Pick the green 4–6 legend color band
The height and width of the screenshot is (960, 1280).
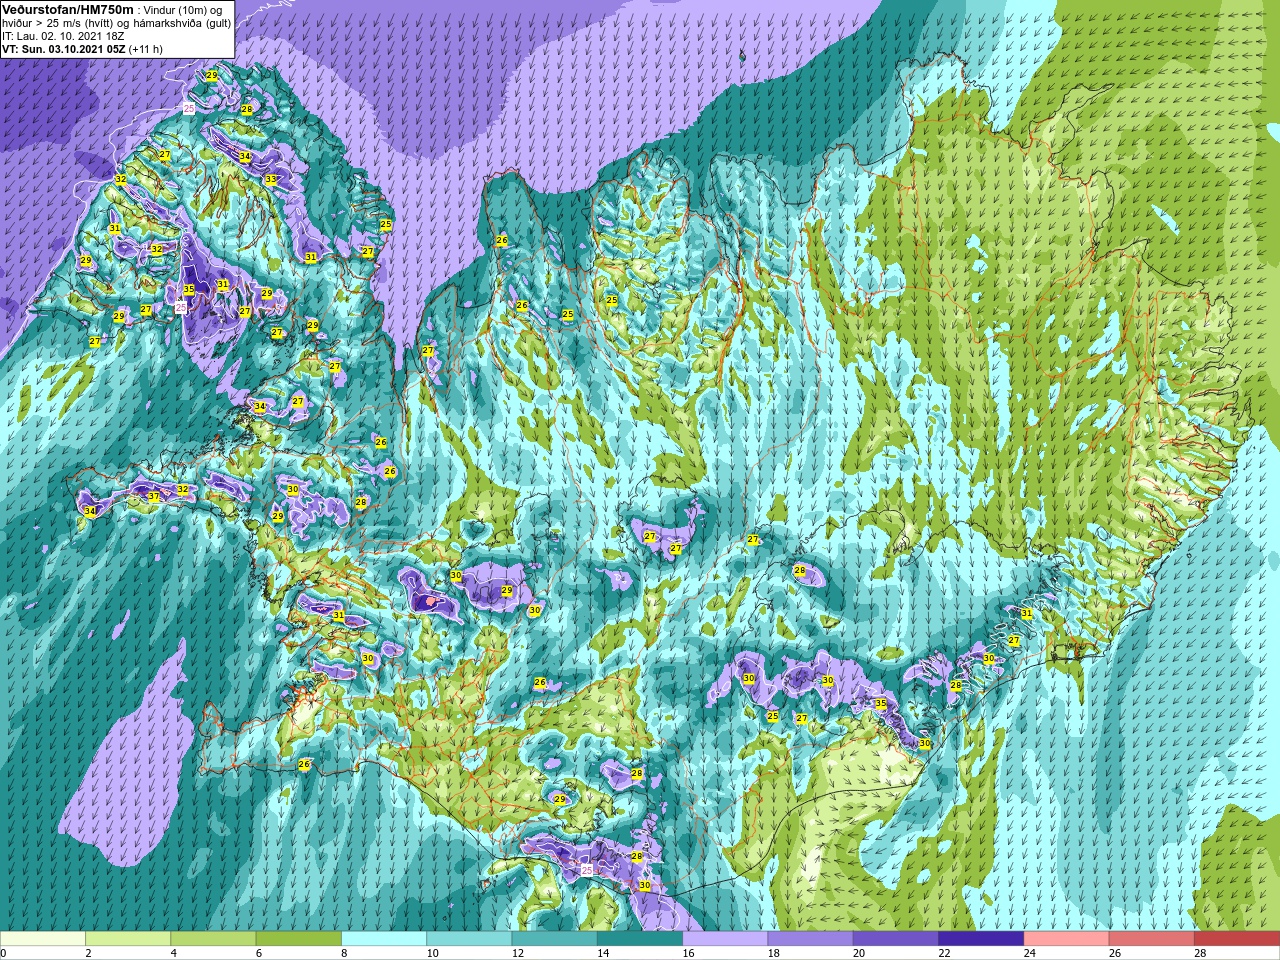tap(213, 939)
